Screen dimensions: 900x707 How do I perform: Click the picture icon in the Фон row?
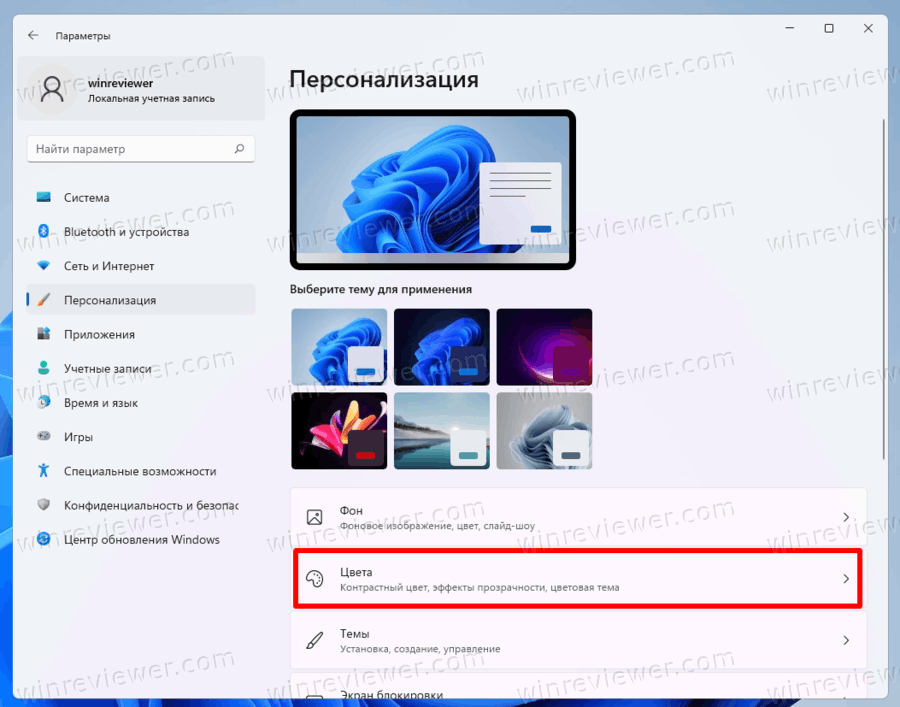(315, 517)
